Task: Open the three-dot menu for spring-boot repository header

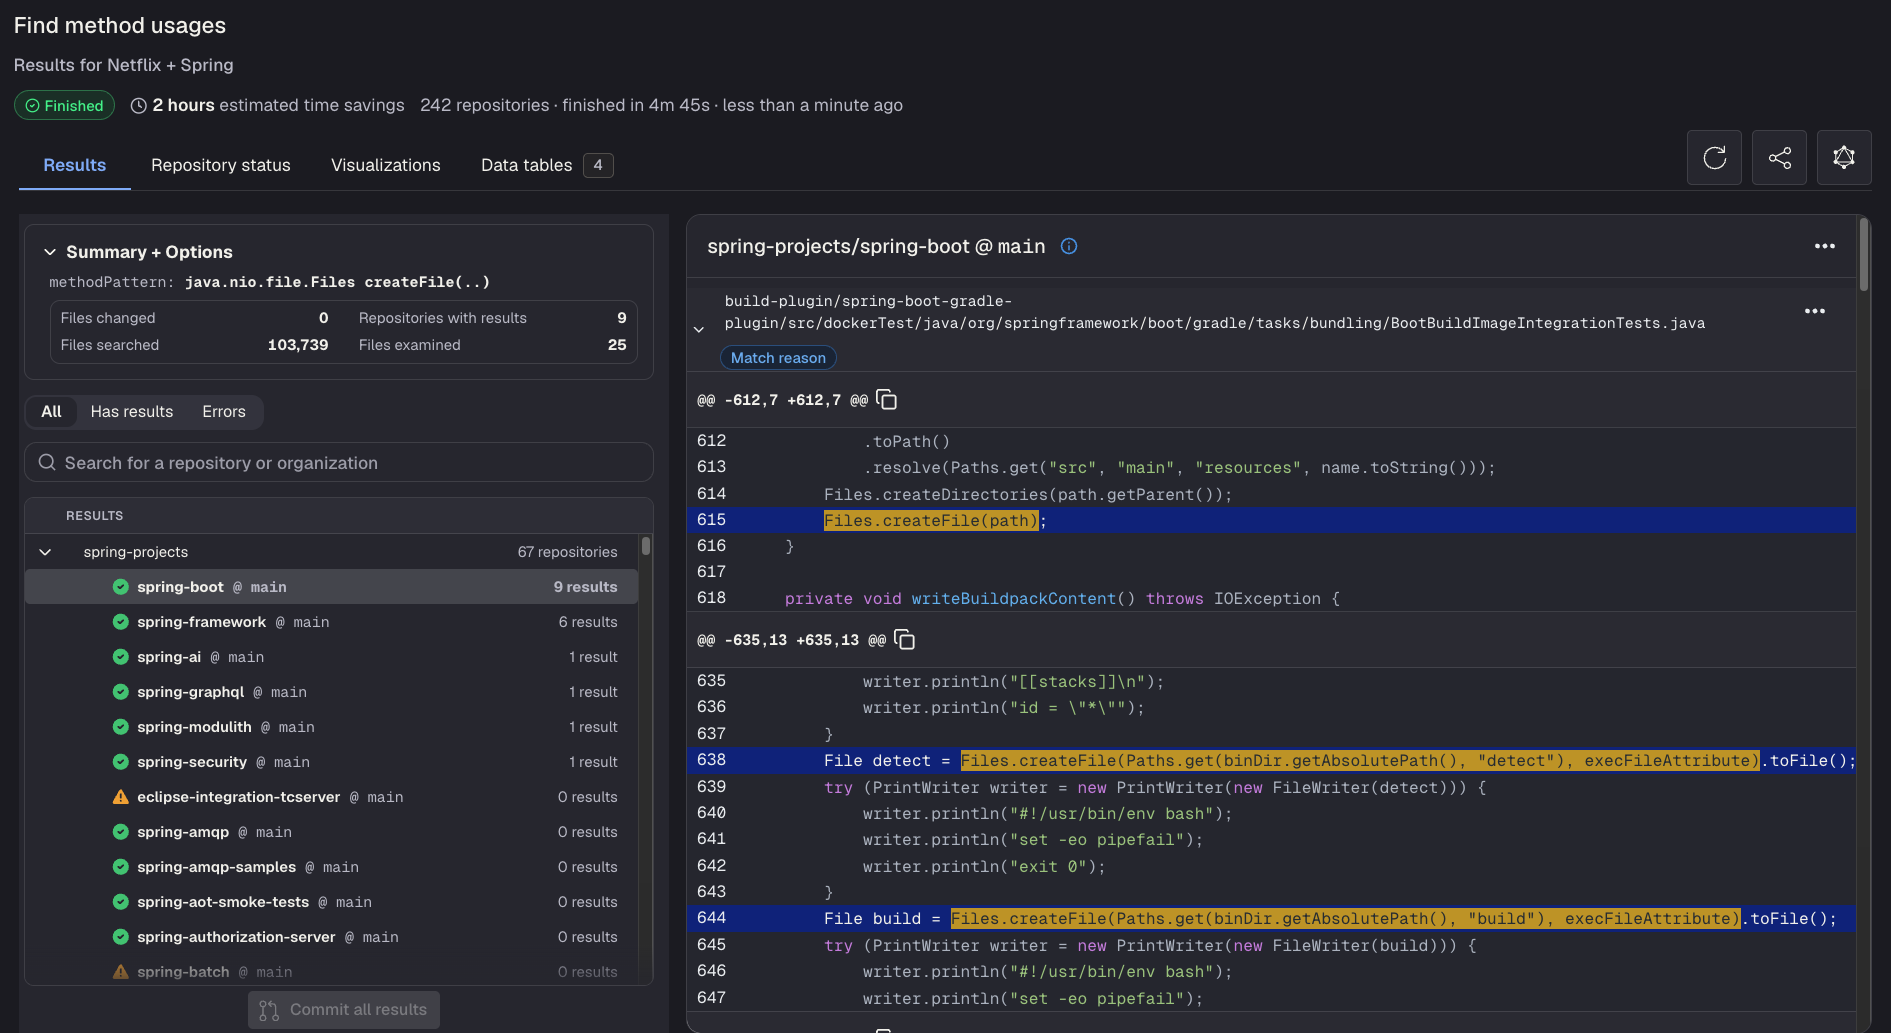Action: 1825,246
